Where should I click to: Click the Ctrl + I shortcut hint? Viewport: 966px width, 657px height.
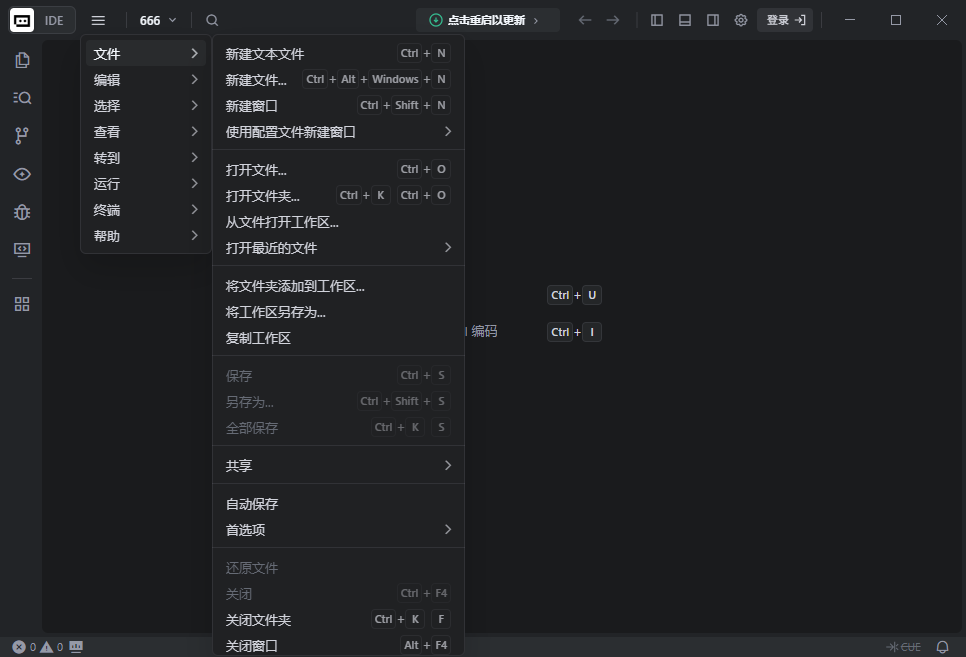(x=574, y=332)
